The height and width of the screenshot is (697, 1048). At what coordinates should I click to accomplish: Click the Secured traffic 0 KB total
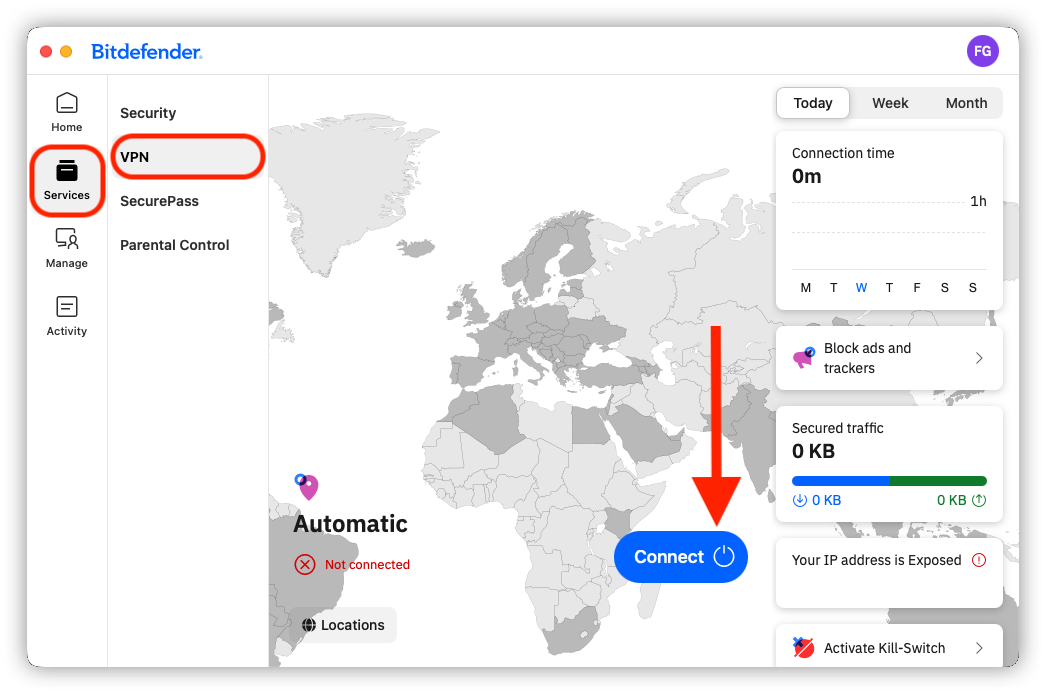(813, 451)
